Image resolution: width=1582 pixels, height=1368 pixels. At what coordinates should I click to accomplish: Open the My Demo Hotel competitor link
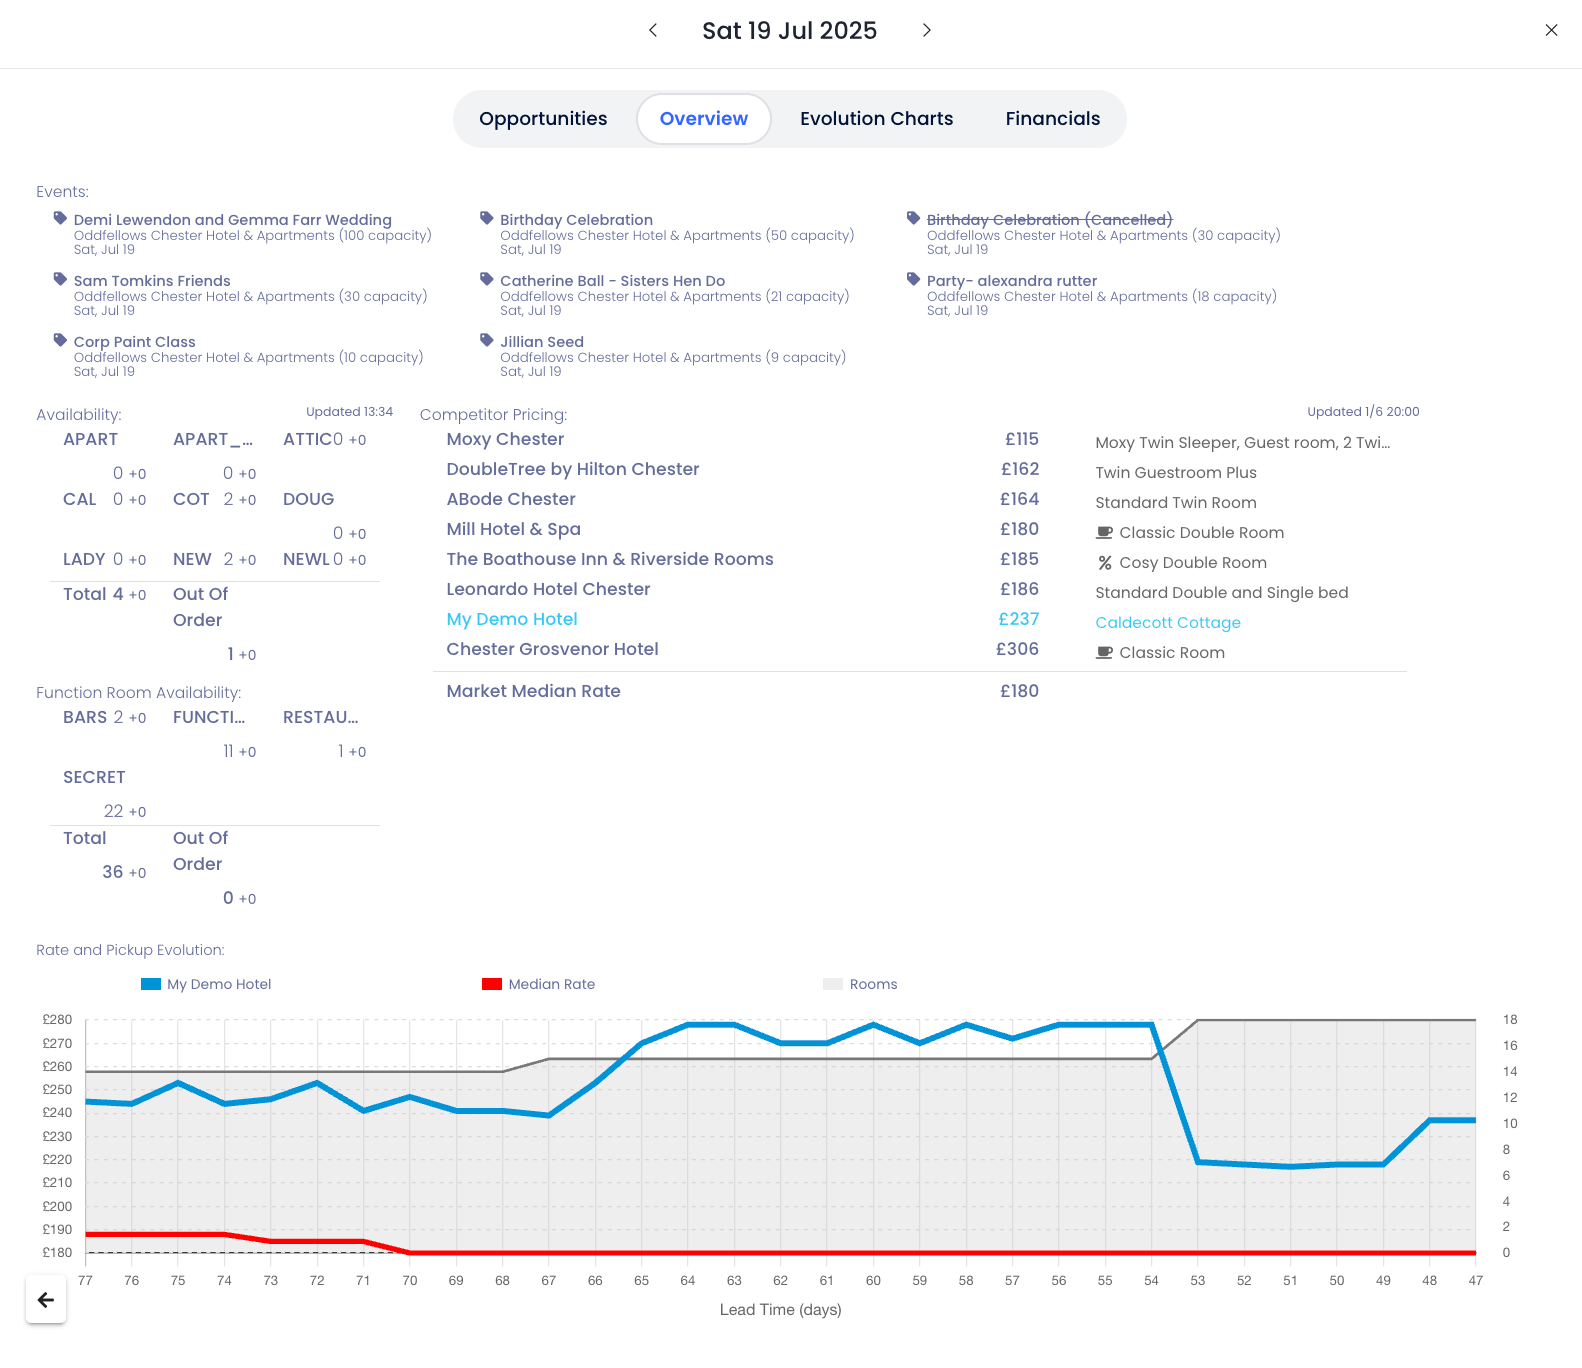coord(512,619)
